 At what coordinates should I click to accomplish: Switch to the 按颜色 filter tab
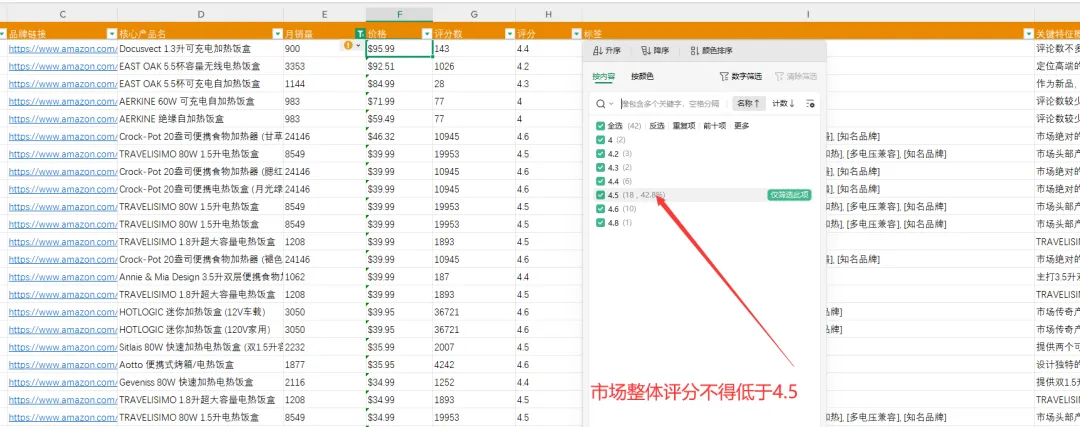pyautogui.click(x=642, y=76)
